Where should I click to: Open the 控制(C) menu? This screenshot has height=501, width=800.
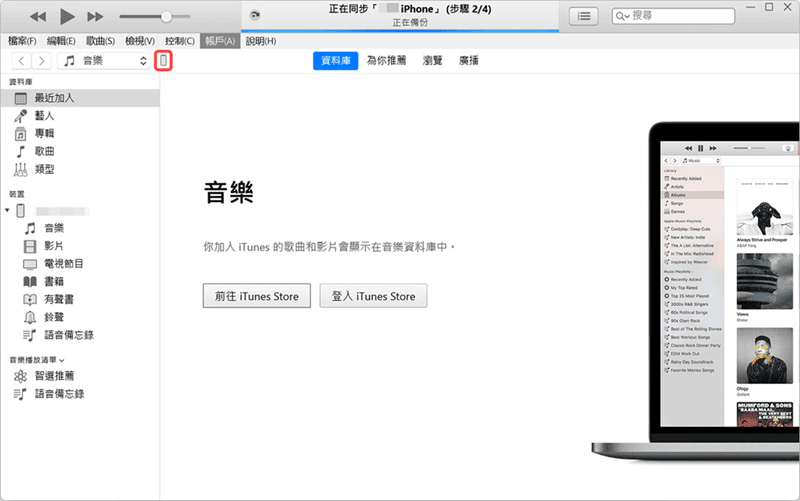180,41
